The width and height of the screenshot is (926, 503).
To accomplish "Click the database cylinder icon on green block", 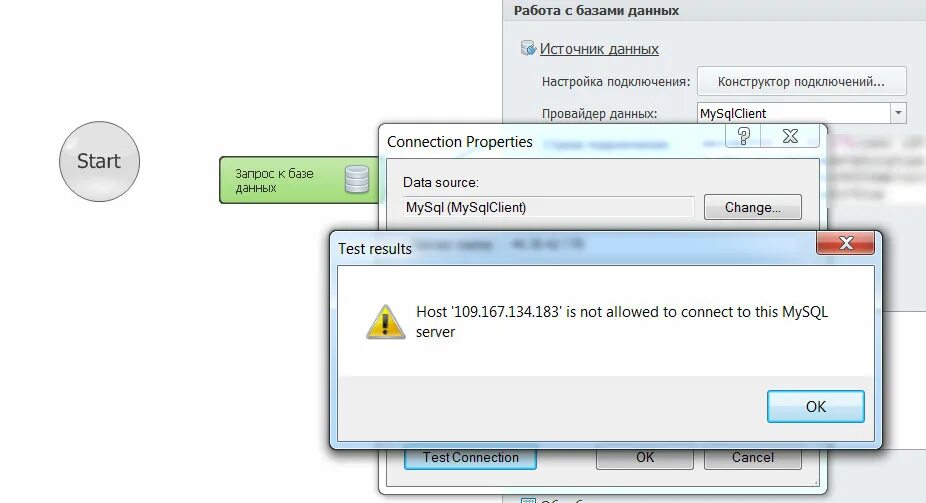I will (x=357, y=179).
